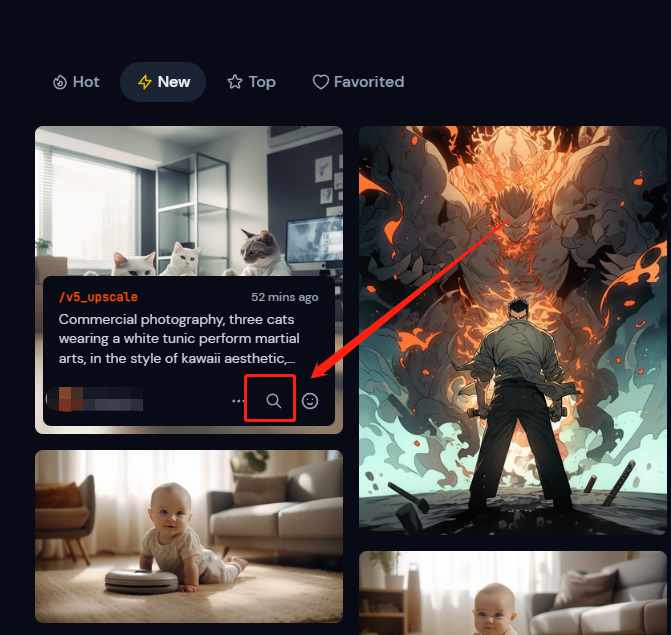The image size is (671, 635).
Task: Click the cats prompt description text
Action: 179,339
